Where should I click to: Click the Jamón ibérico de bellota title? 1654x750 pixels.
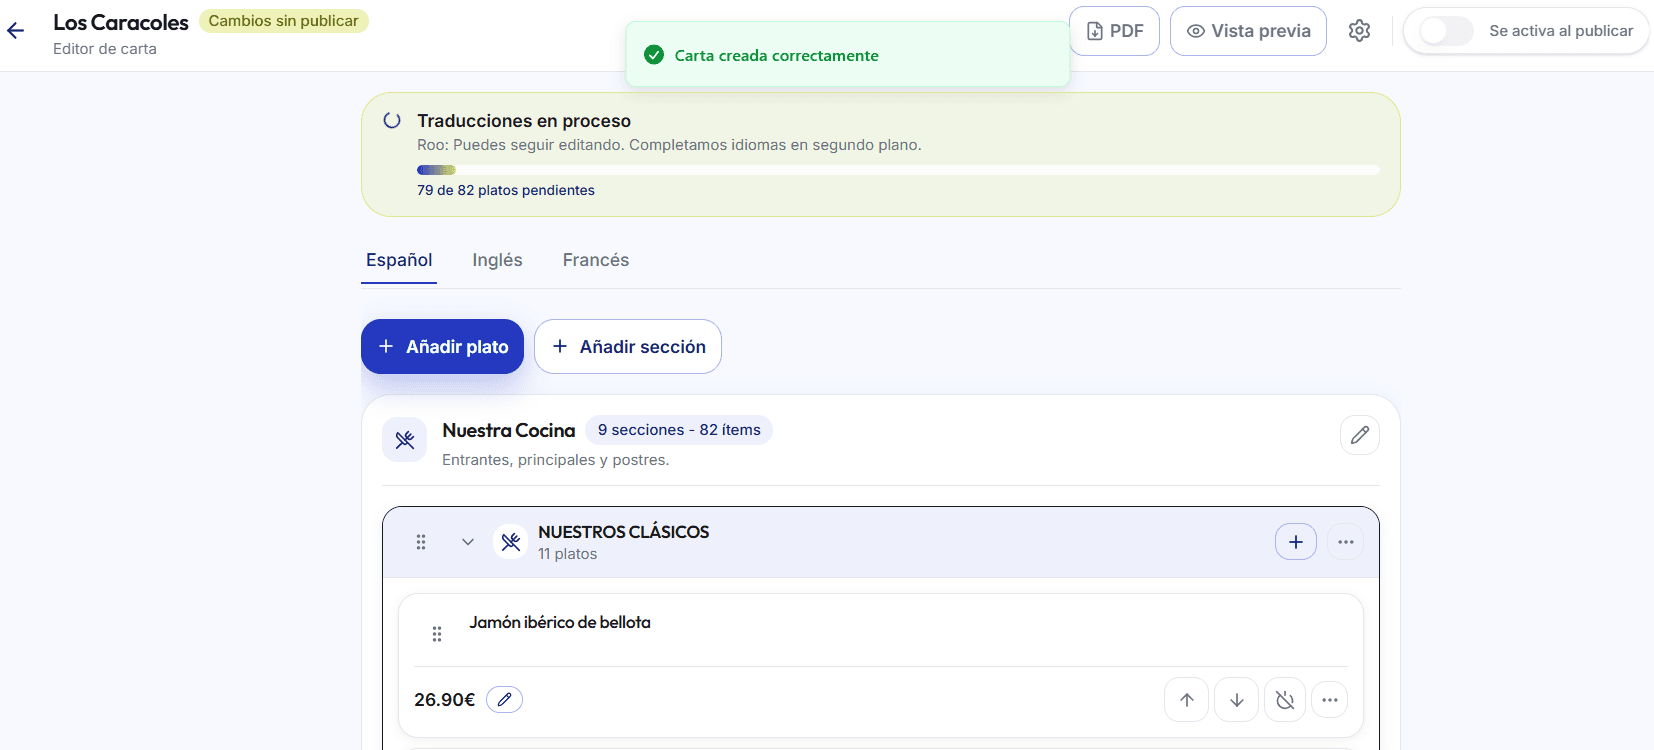tap(560, 622)
